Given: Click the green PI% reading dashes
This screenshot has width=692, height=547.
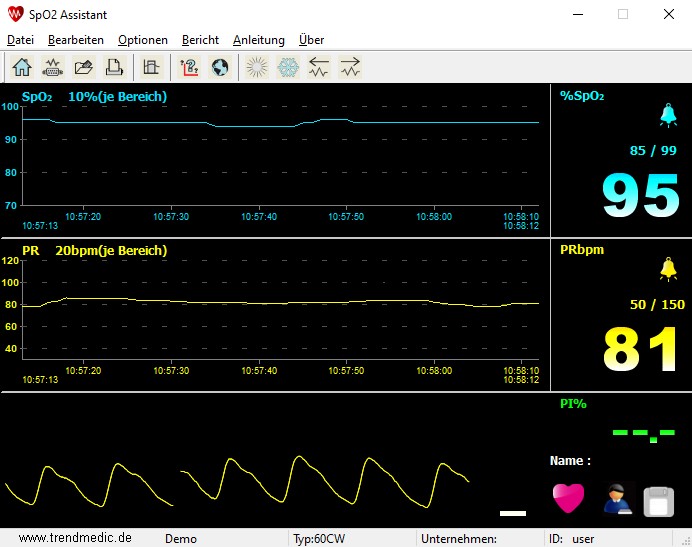Looking at the screenshot, I should (643, 434).
